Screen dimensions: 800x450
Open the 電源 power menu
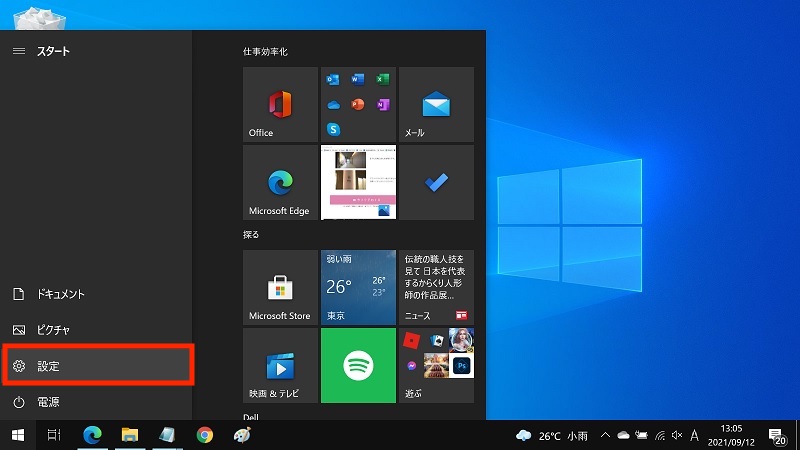[x=96, y=402]
